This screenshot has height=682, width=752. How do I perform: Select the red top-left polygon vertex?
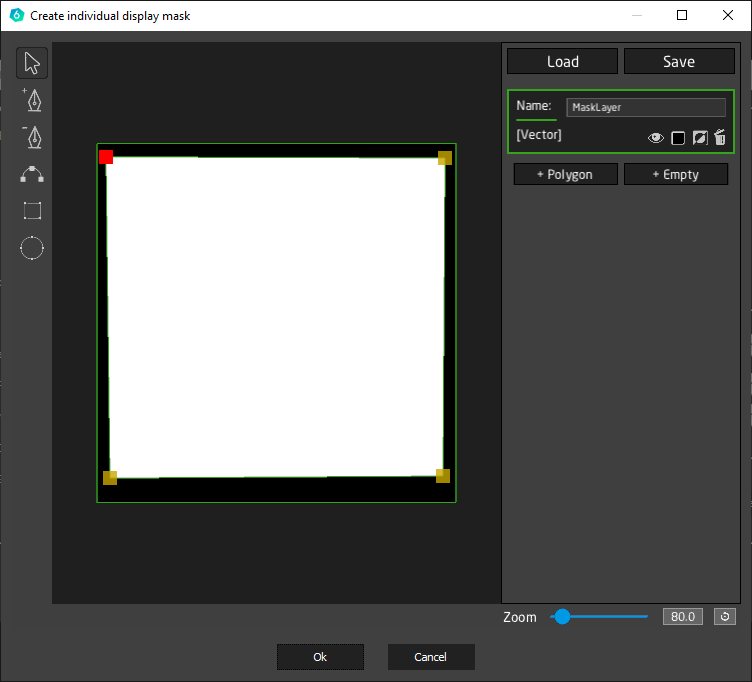click(106, 157)
